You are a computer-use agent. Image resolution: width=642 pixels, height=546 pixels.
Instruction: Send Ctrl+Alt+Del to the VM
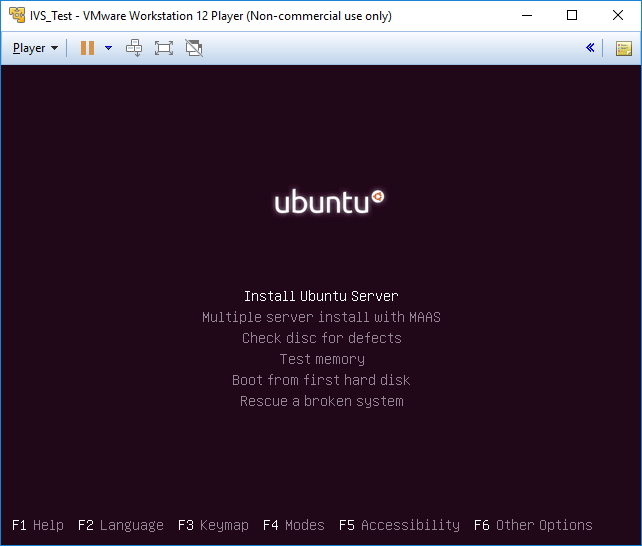click(x=134, y=48)
